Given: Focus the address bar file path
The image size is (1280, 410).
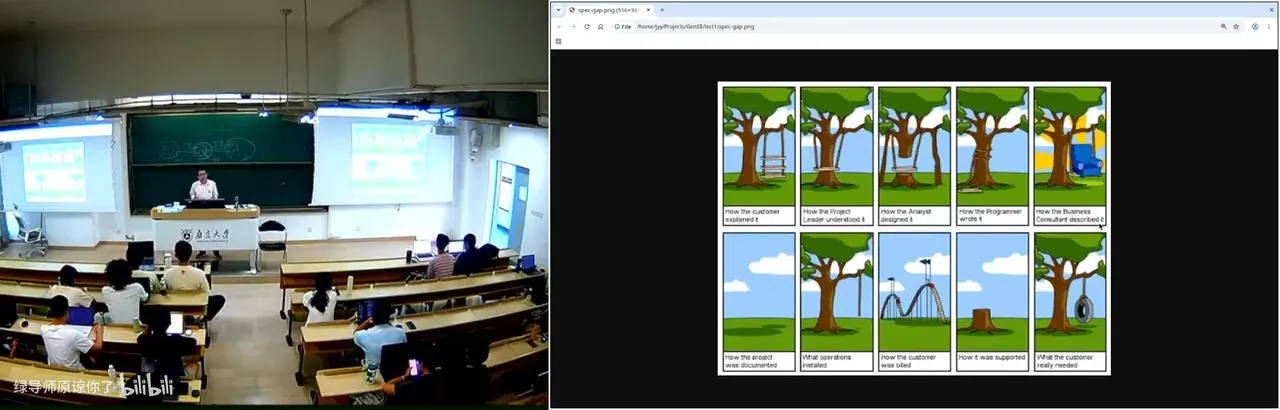Looking at the screenshot, I should (x=695, y=26).
